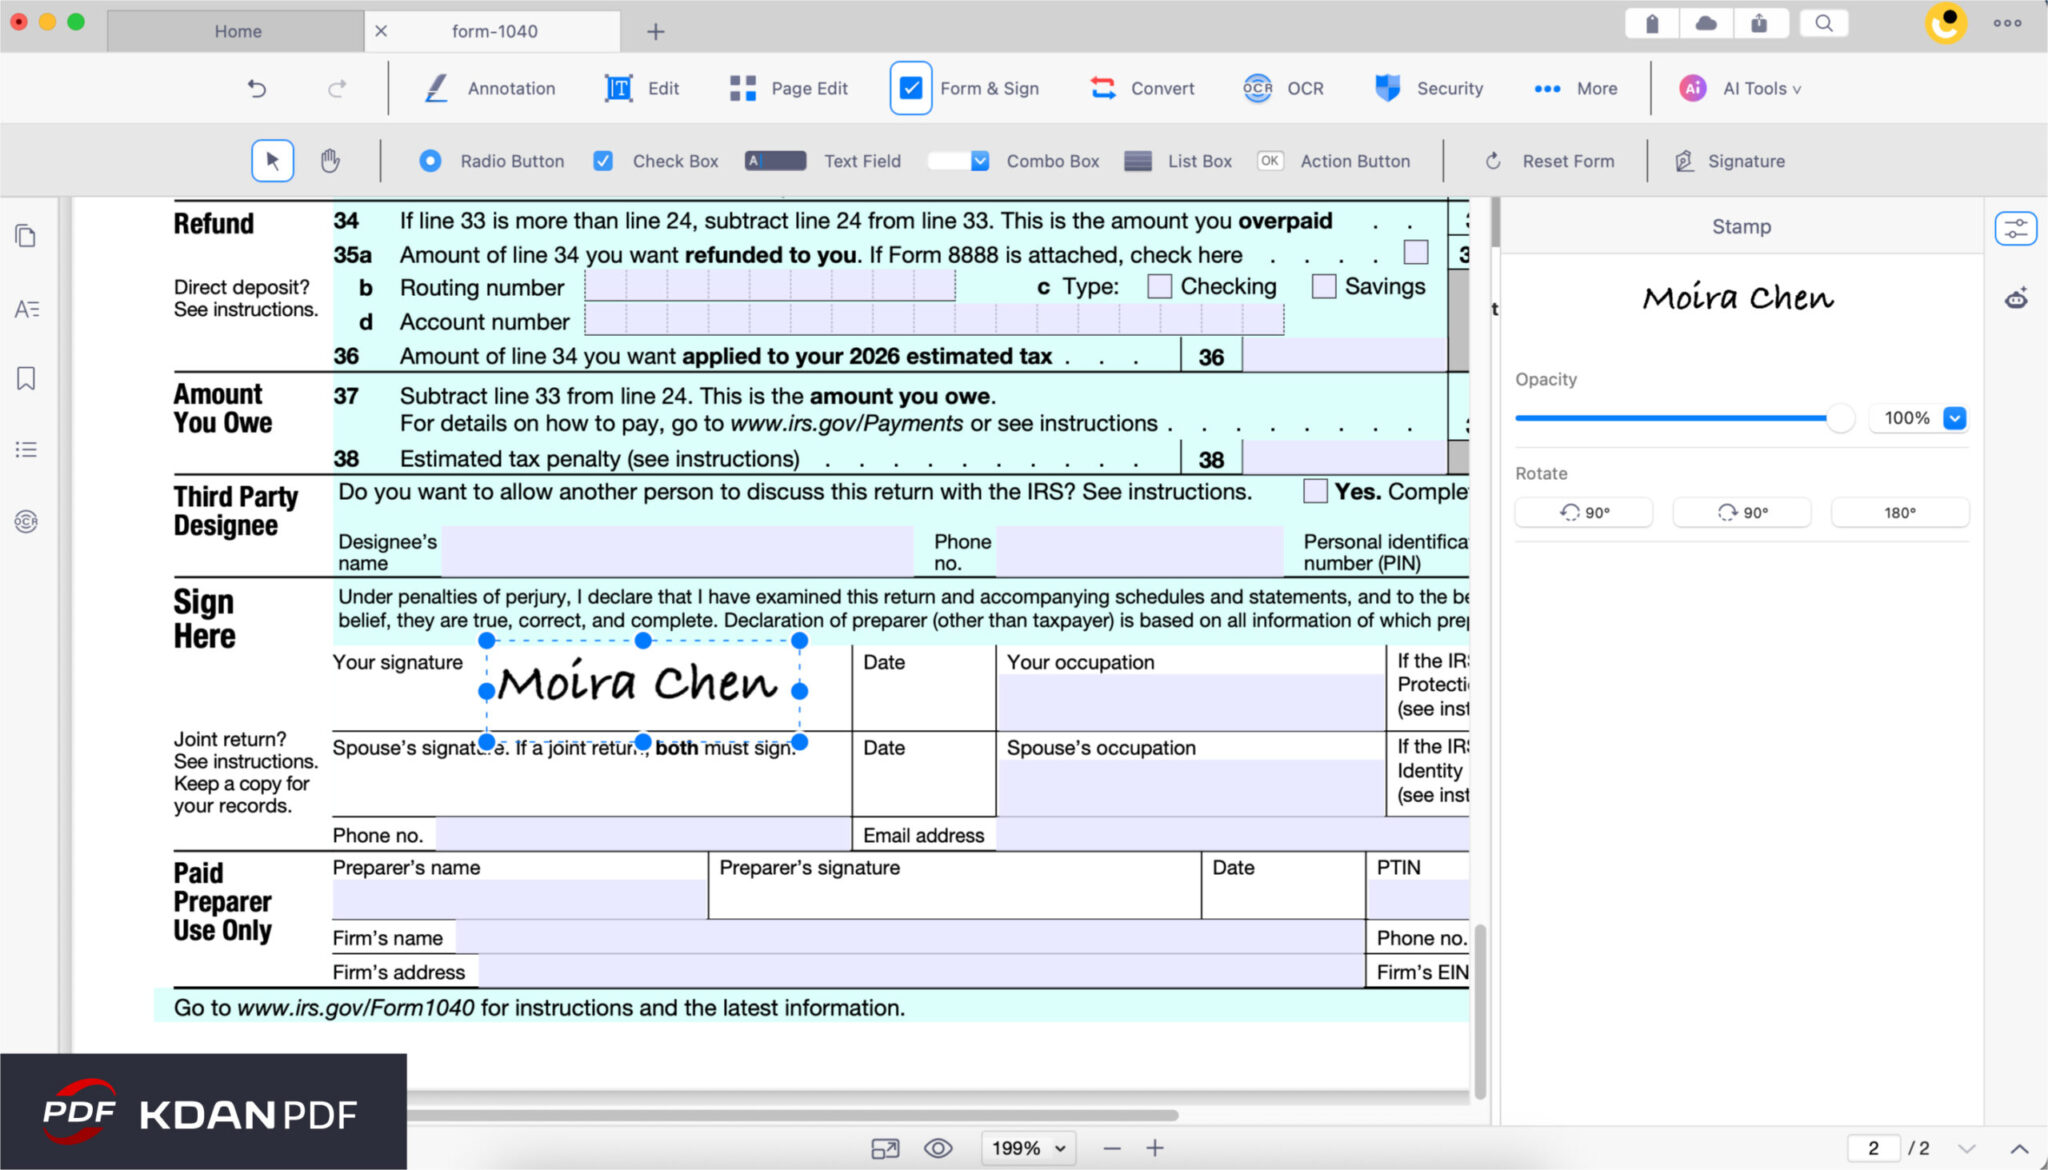This screenshot has width=2048, height=1170.
Task: Open the Page Edit toolbar tab
Action: click(x=788, y=88)
